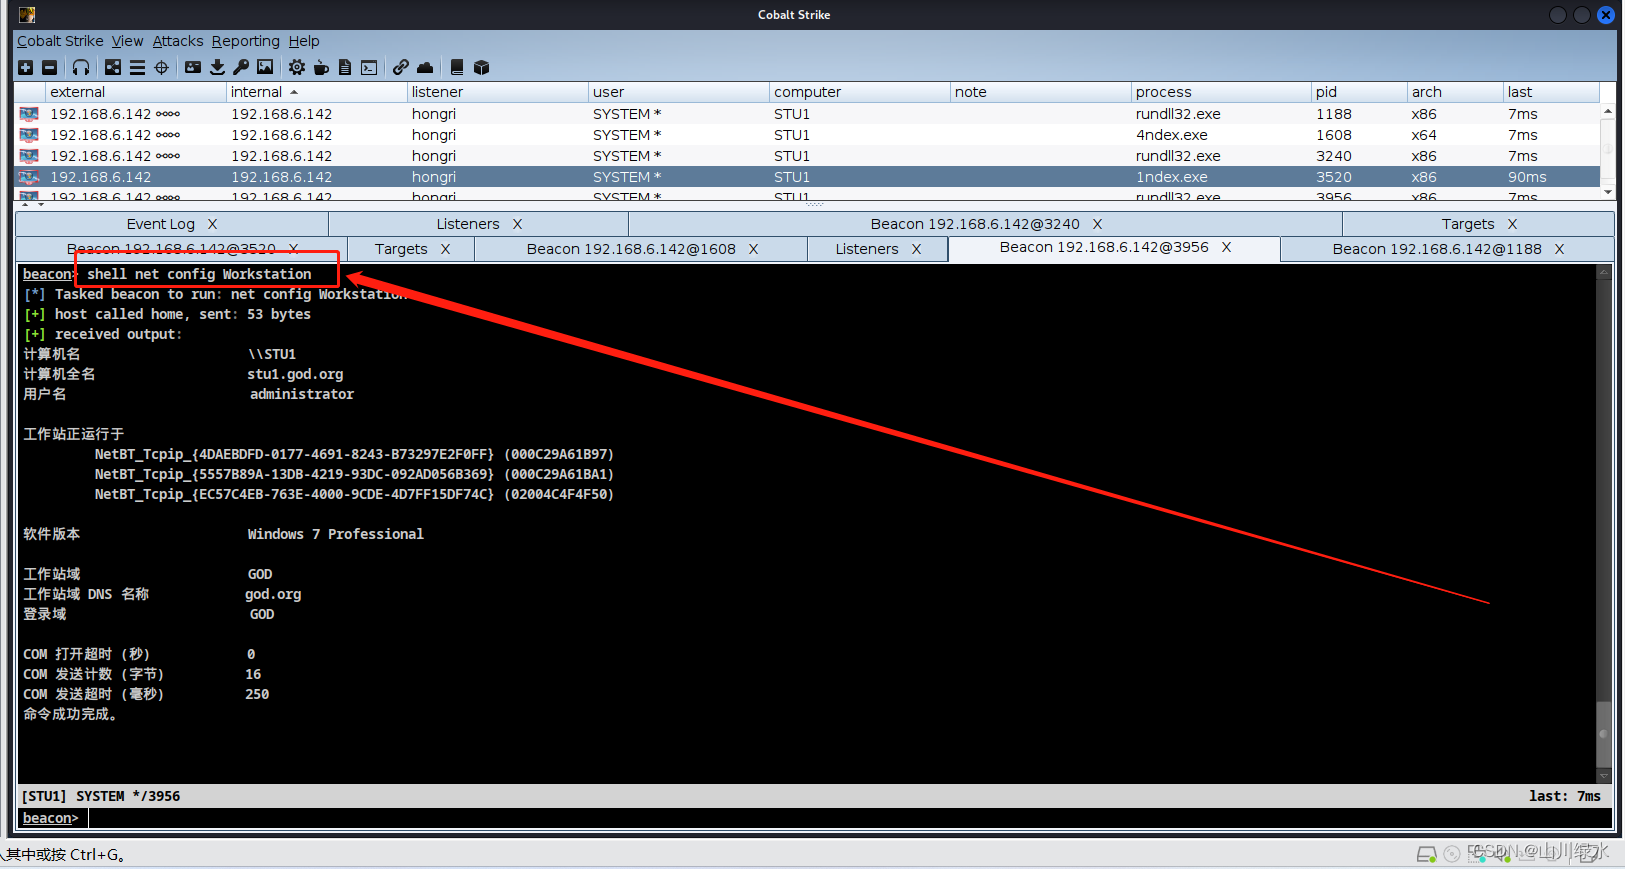Viewport: 1625px width, 869px height.
Task: Open the Credentials viewer icon
Action: [x=193, y=67]
